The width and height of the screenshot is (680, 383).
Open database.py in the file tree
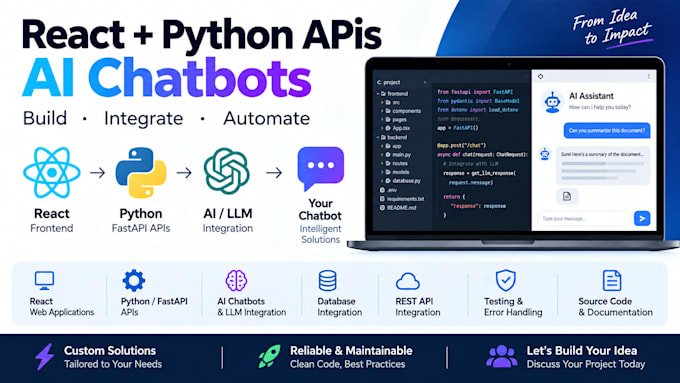point(406,181)
